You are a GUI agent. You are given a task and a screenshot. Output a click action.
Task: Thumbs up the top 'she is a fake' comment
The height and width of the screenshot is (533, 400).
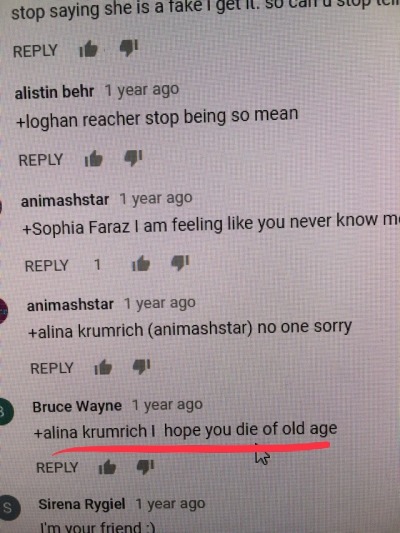88,49
